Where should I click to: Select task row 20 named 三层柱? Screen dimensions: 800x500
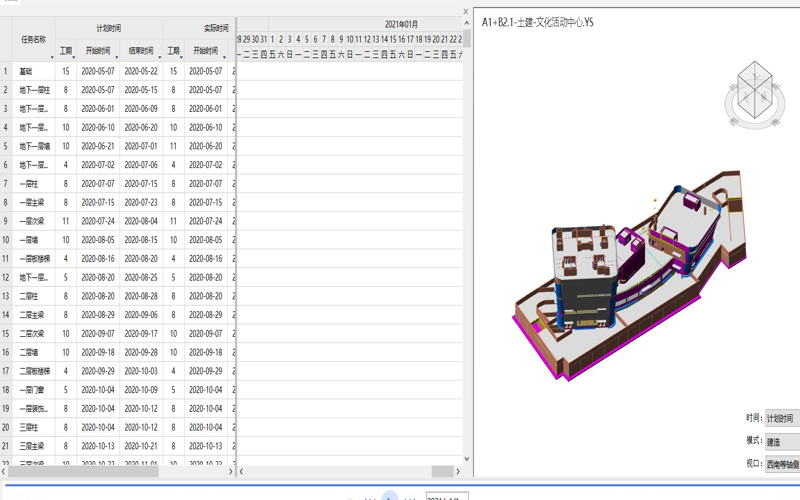coord(29,427)
